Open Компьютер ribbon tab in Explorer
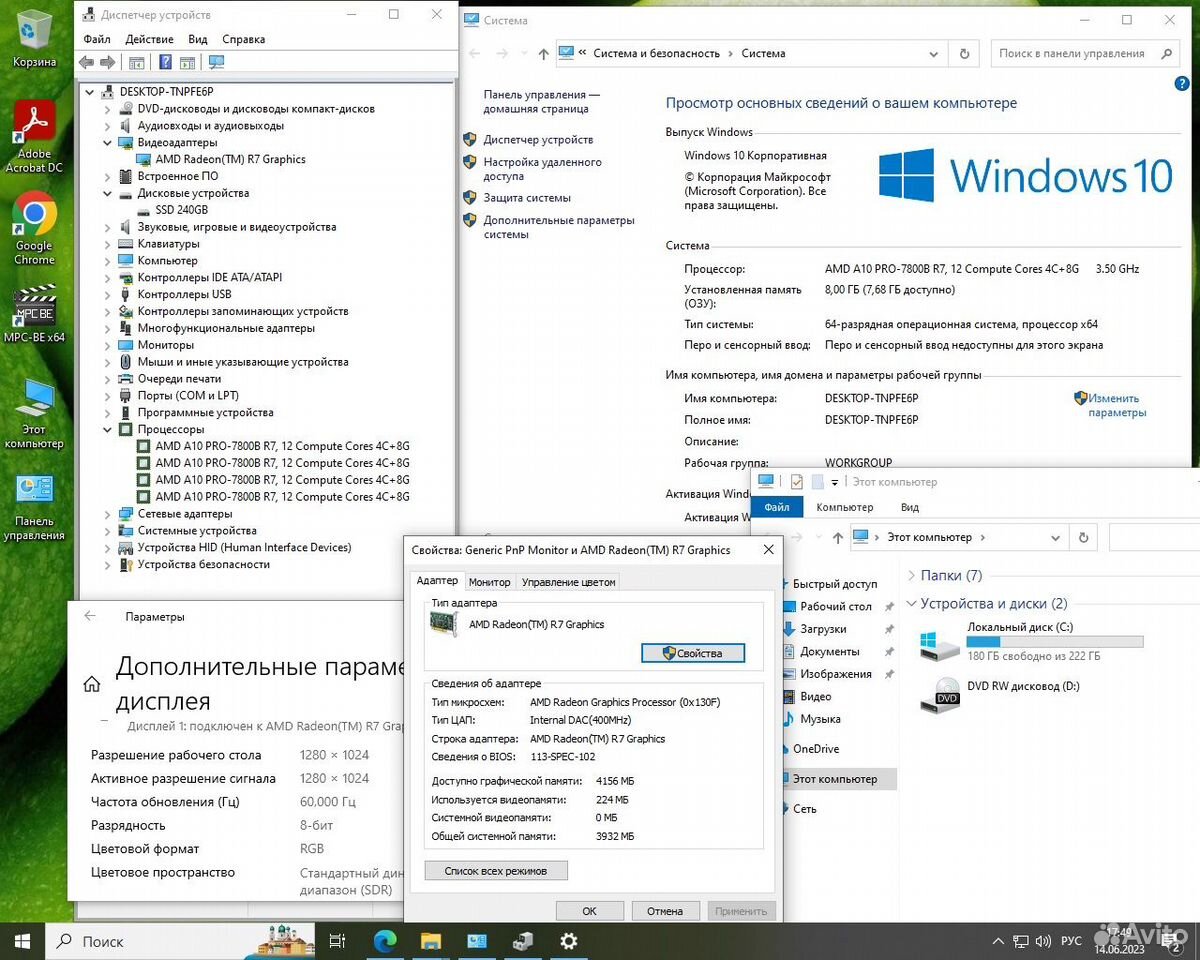The height and width of the screenshot is (960, 1200). (x=845, y=507)
